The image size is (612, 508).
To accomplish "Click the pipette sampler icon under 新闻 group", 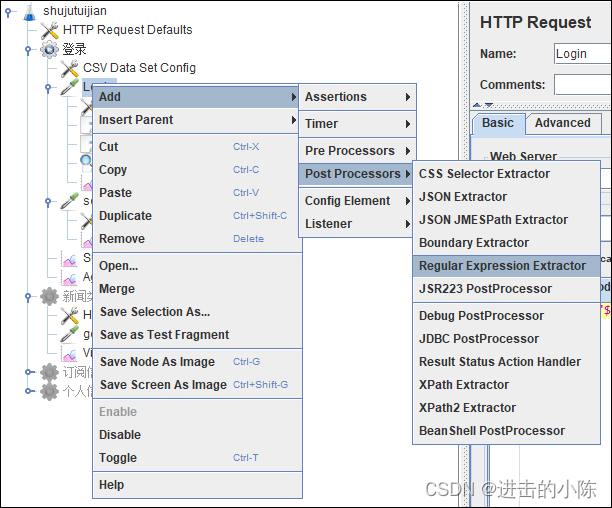I will tap(69, 334).
